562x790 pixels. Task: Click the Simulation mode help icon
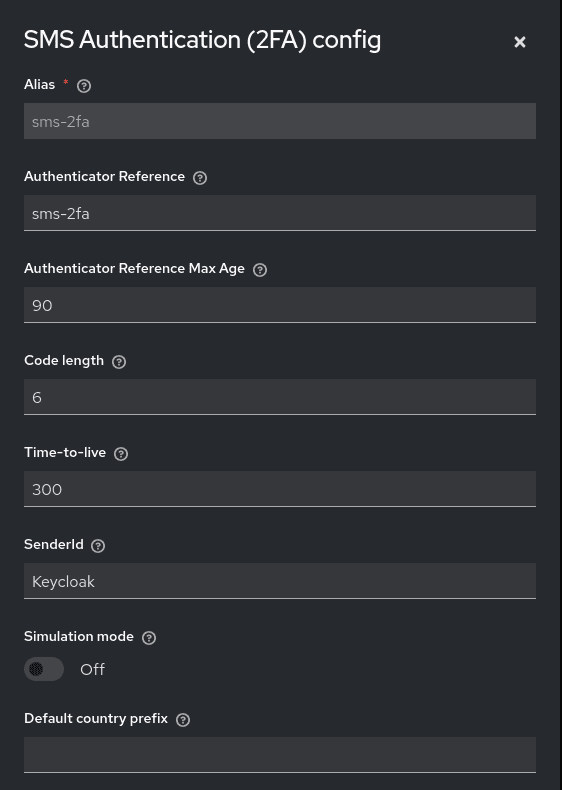149,638
